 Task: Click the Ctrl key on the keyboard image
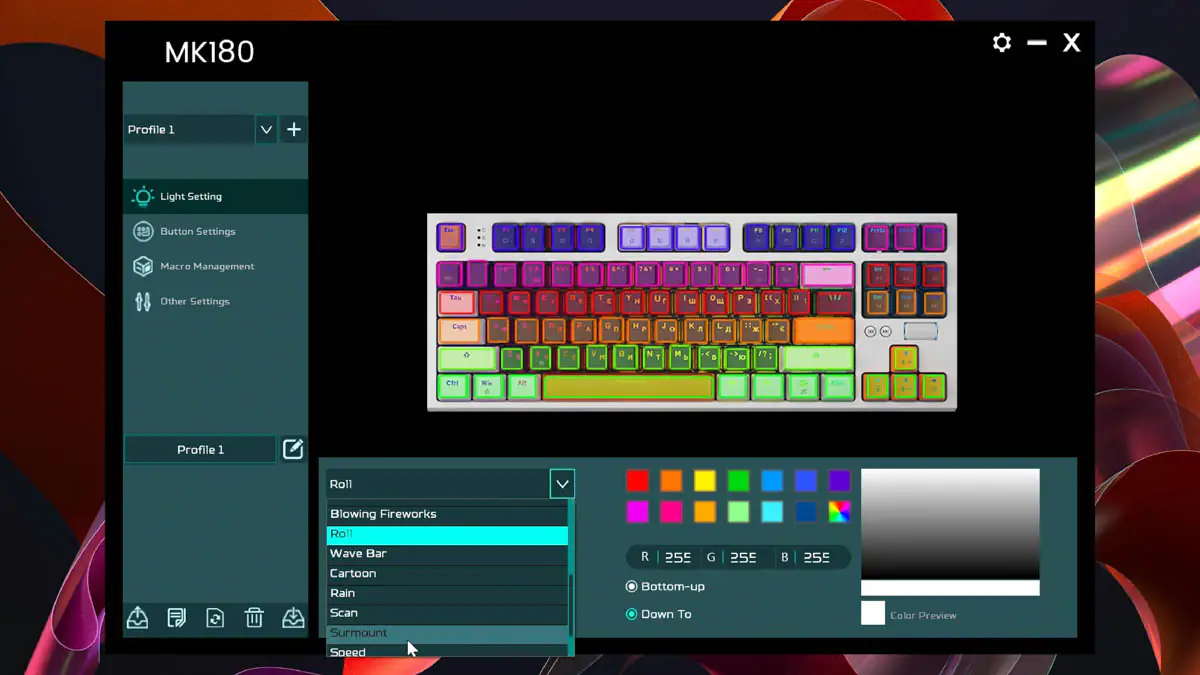453,386
